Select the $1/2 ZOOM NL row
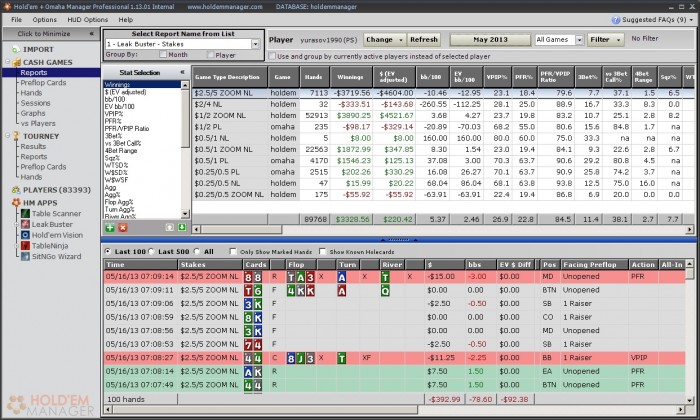The width and height of the screenshot is (700, 420). 443,116
